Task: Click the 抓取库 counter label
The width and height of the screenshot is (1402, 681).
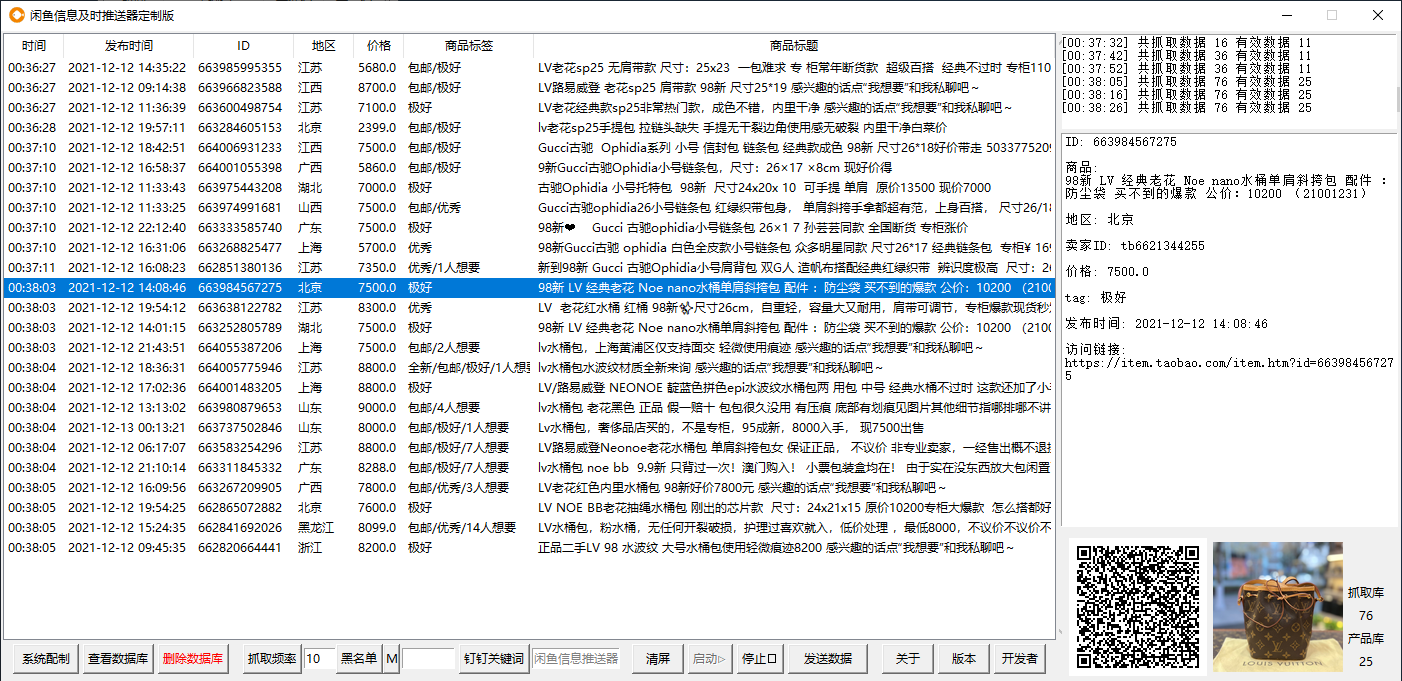Action: (x=1366, y=592)
